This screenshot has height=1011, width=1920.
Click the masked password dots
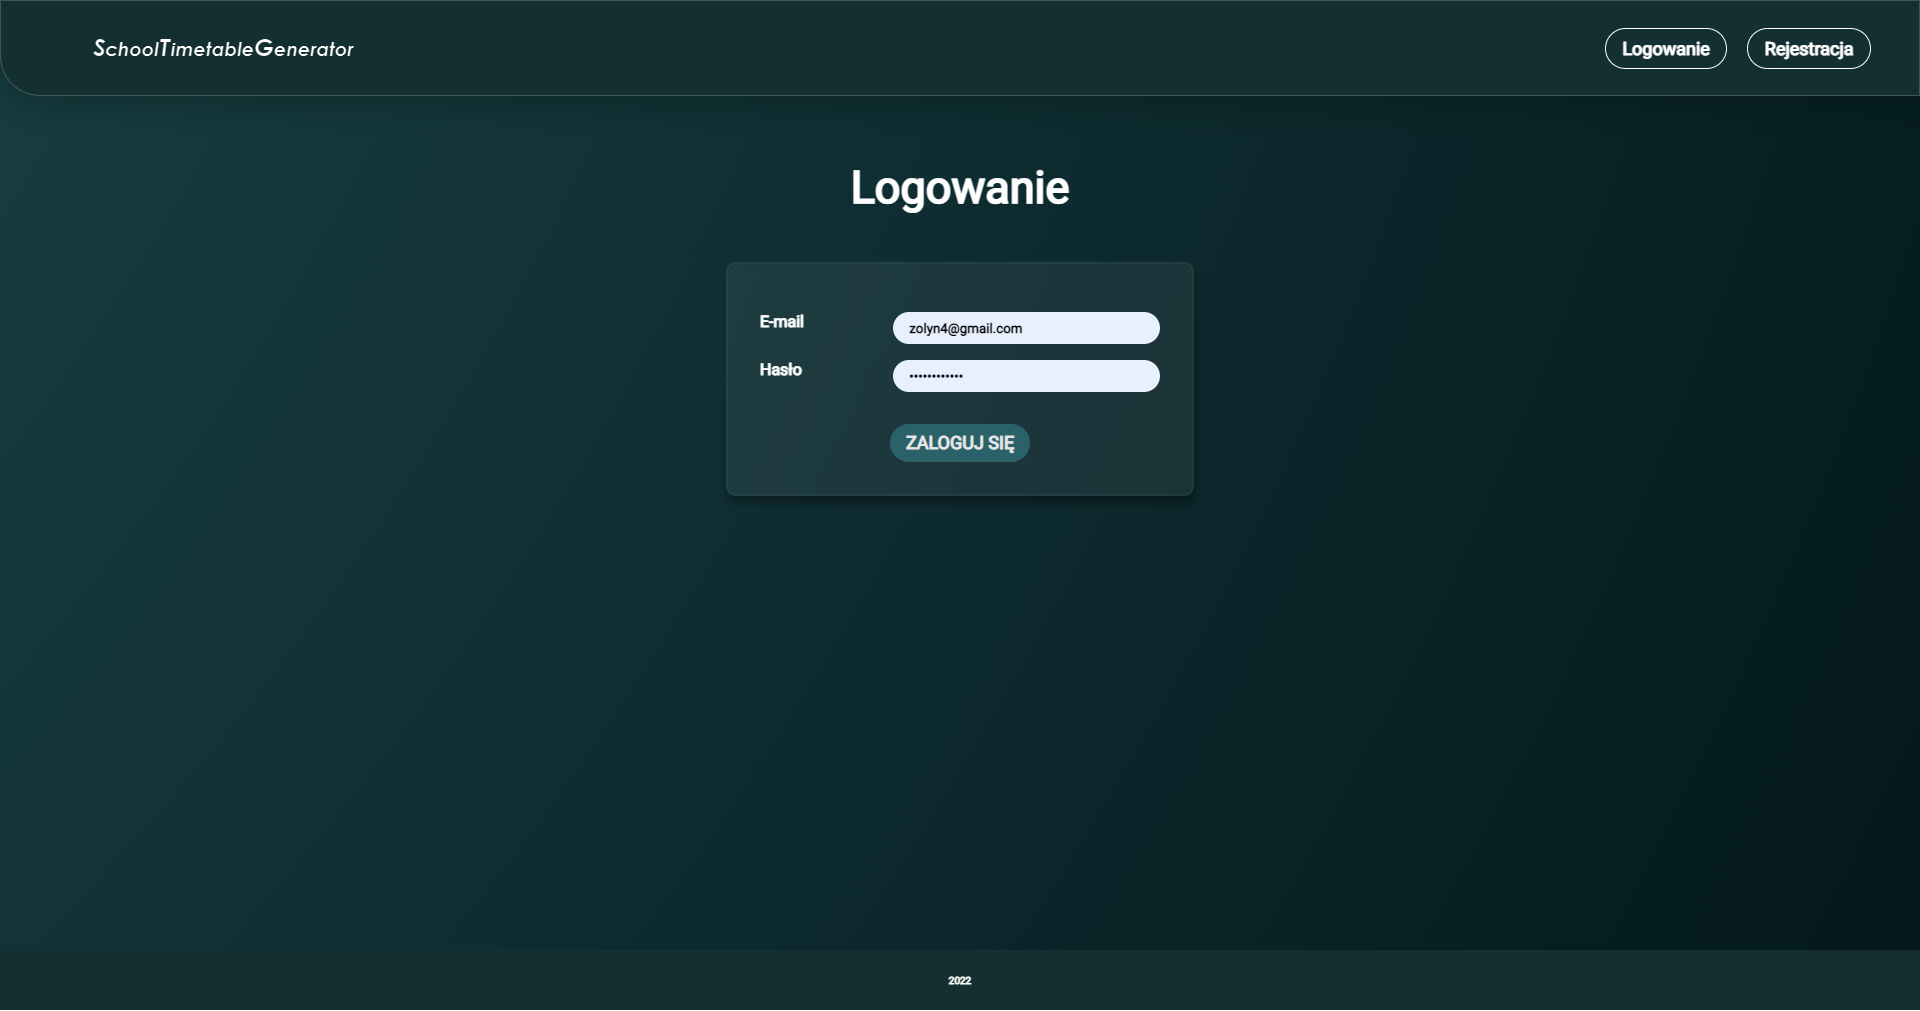click(936, 376)
